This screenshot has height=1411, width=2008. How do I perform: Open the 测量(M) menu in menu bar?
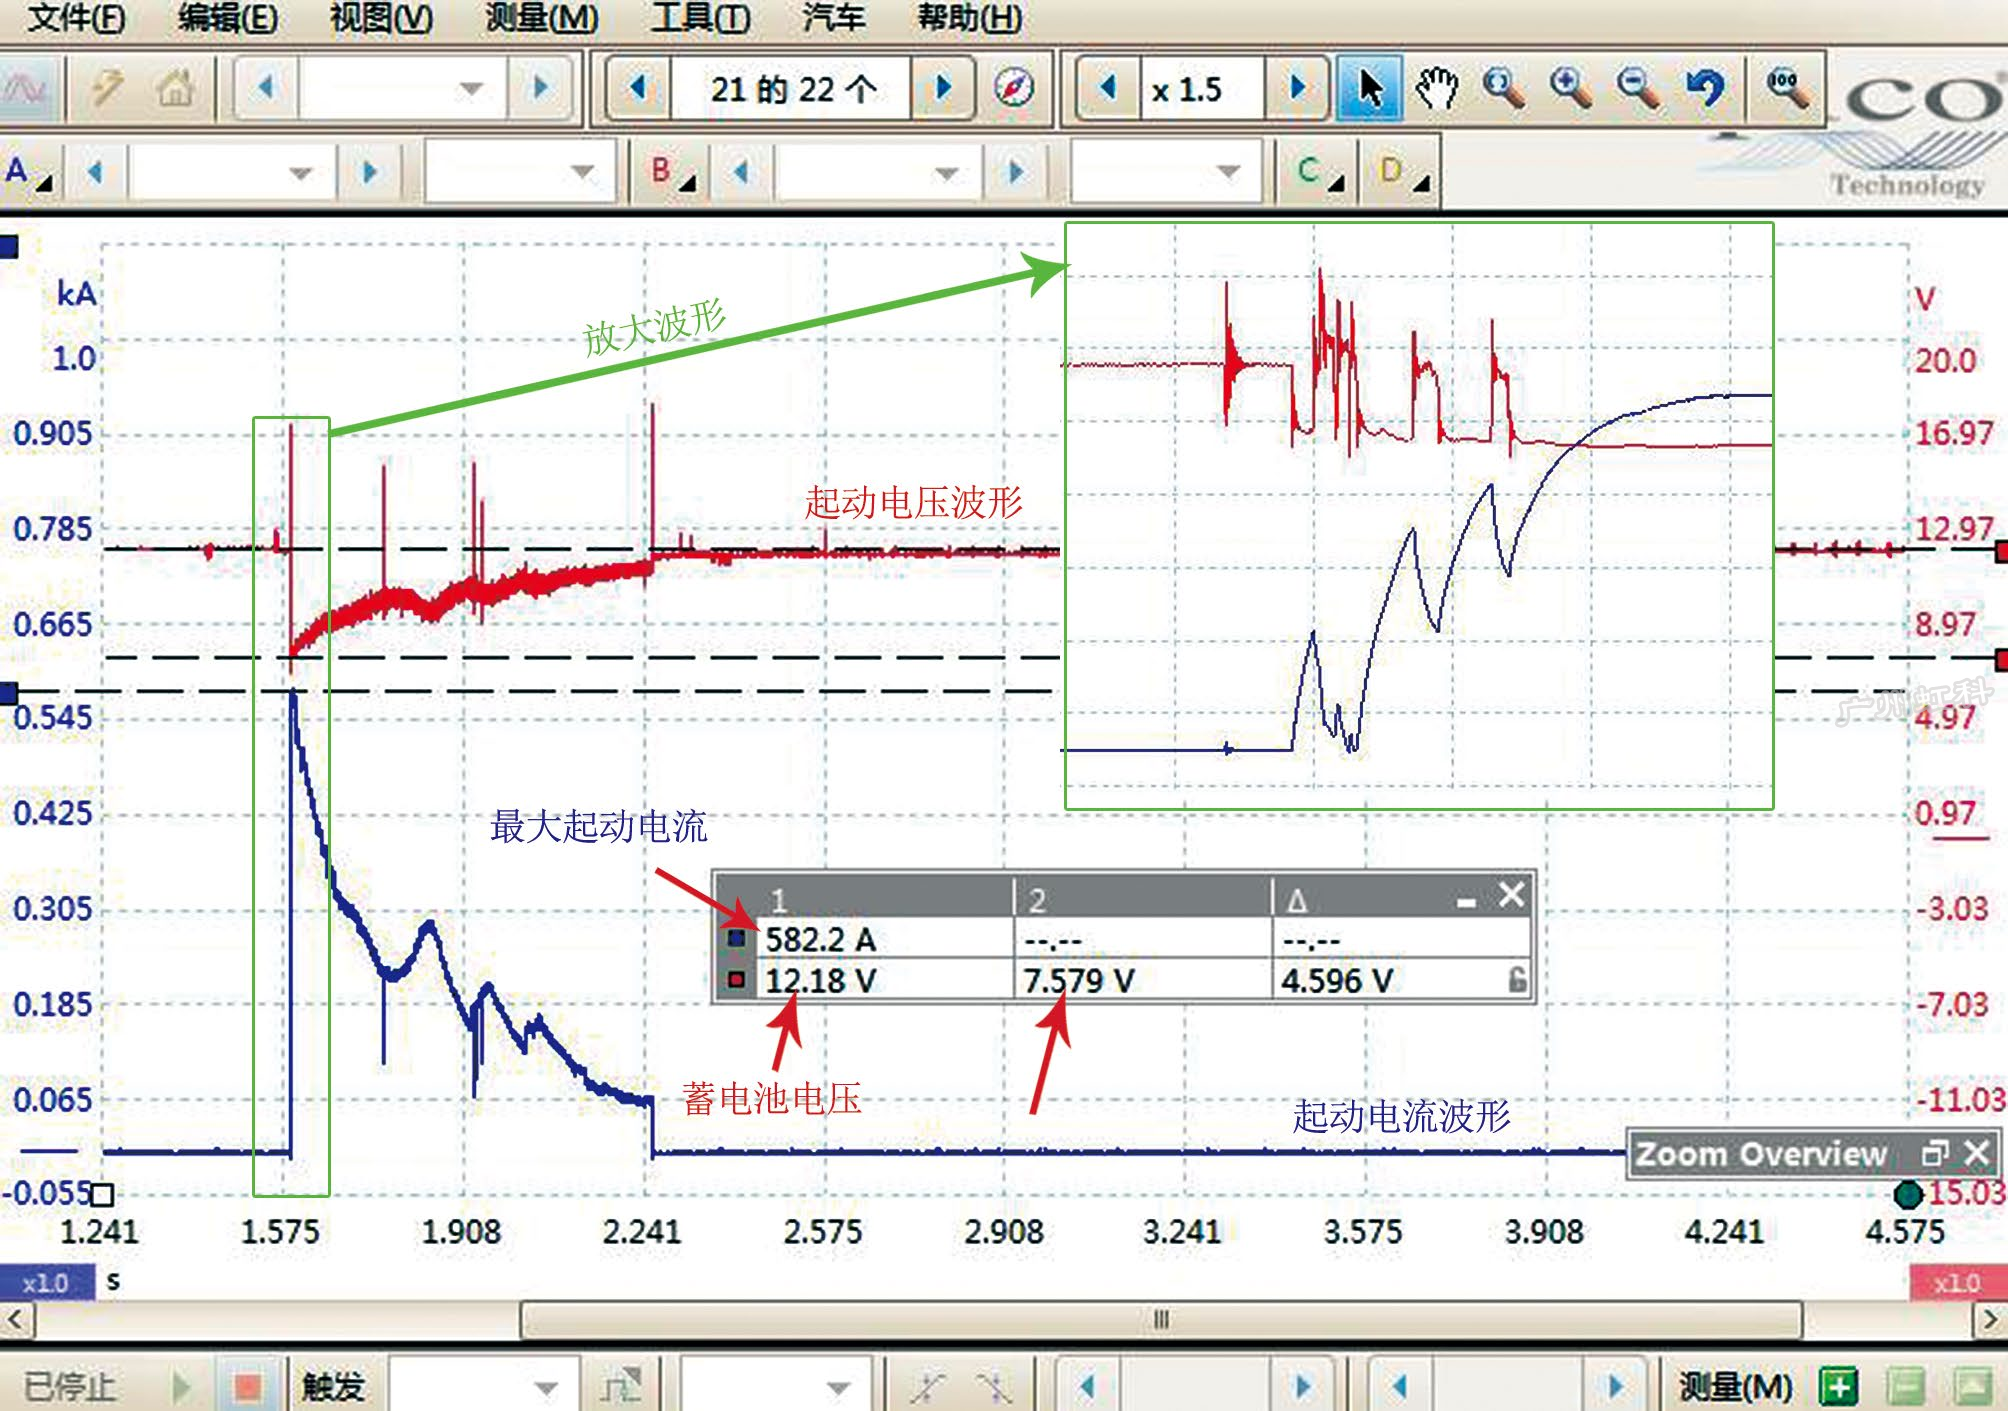(541, 18)
